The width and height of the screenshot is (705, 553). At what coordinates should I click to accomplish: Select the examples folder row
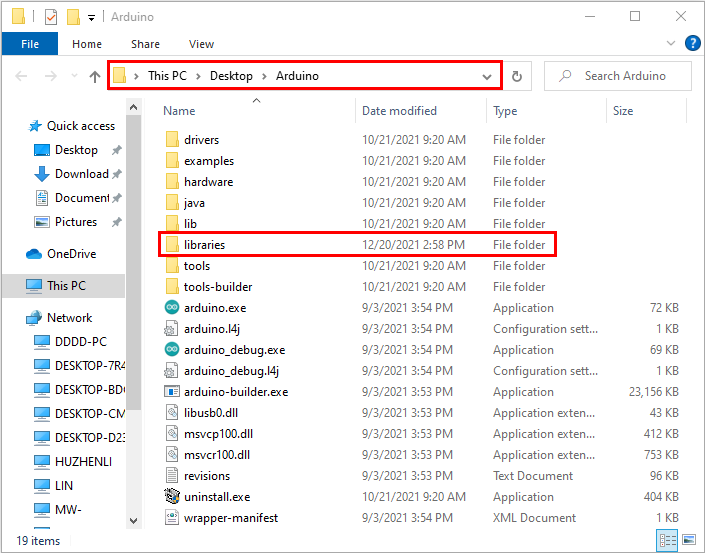click(423, 161)
